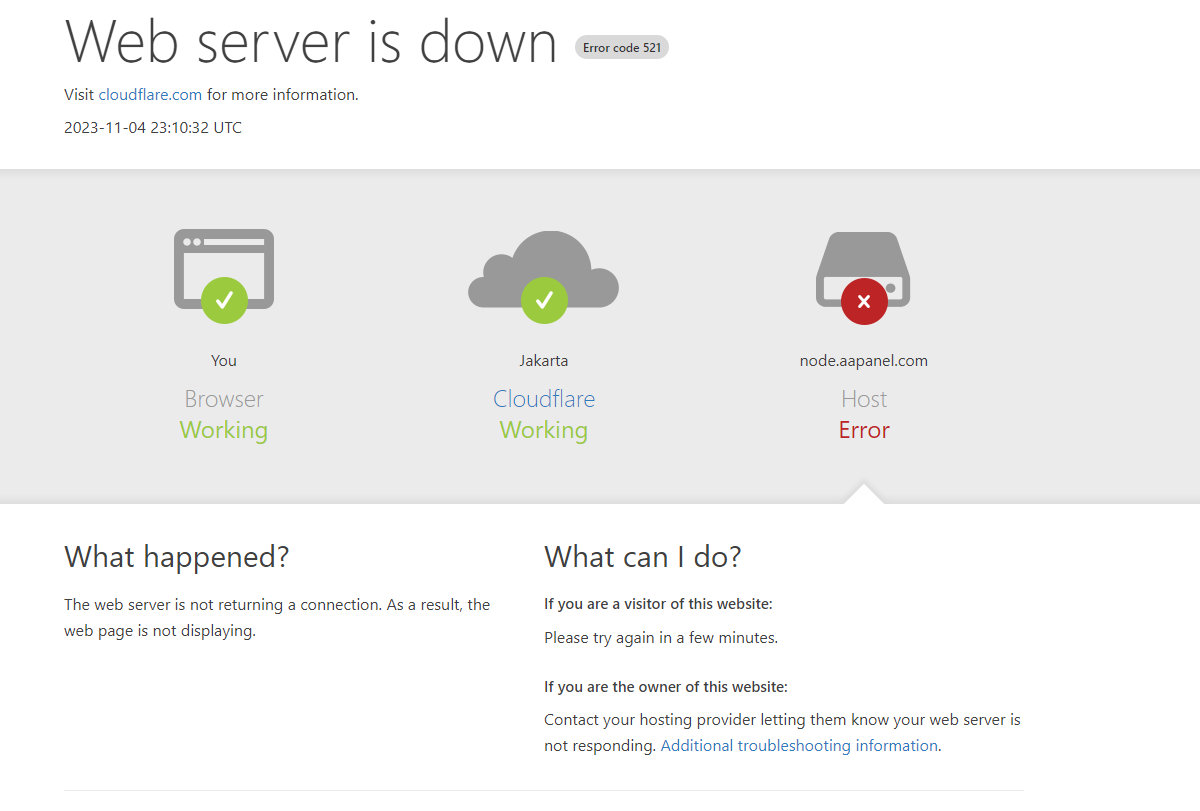Screen dimensions: 1200x811
Task: Click the Browser label
Action: click(x=224, y=399)
